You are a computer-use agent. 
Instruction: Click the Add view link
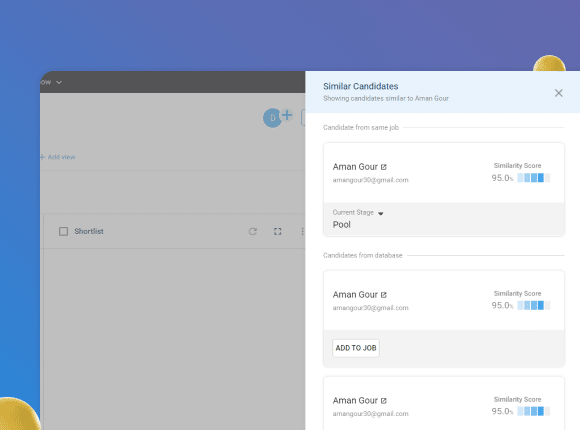(x=58, y=157)
